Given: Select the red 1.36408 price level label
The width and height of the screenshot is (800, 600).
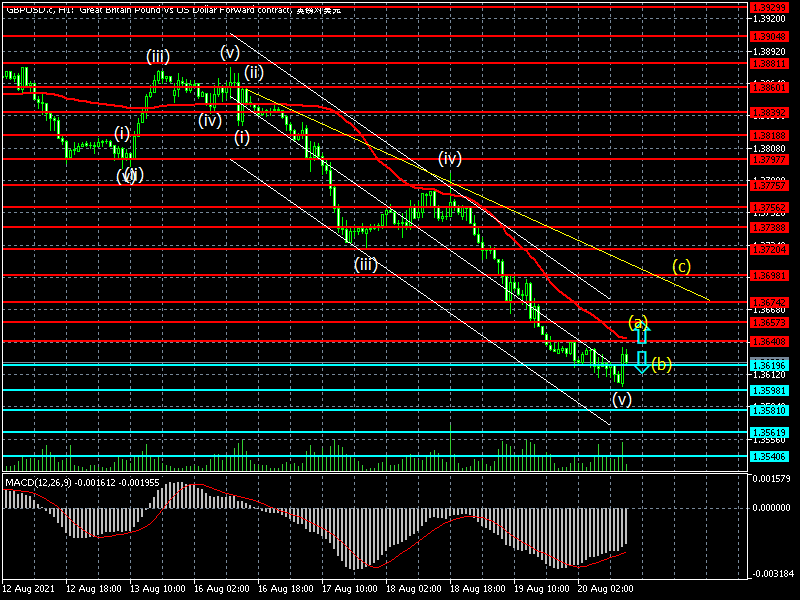Looking at the screenshot, I should coord(769,341).
